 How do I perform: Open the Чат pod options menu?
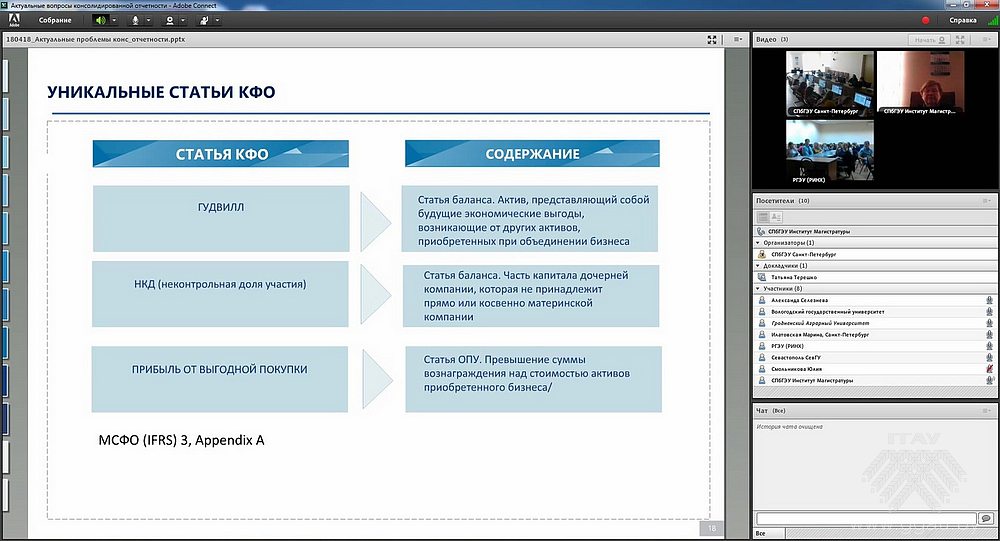(x=986, y=411)
